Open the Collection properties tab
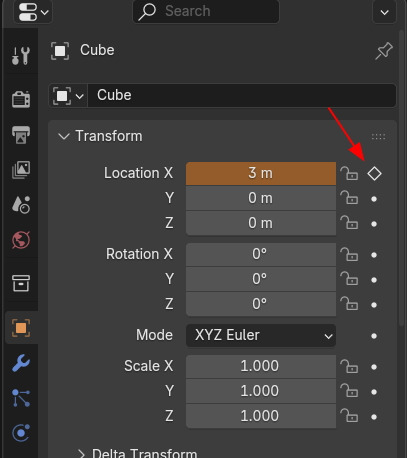The image size is (407, 458). (21, 283)
